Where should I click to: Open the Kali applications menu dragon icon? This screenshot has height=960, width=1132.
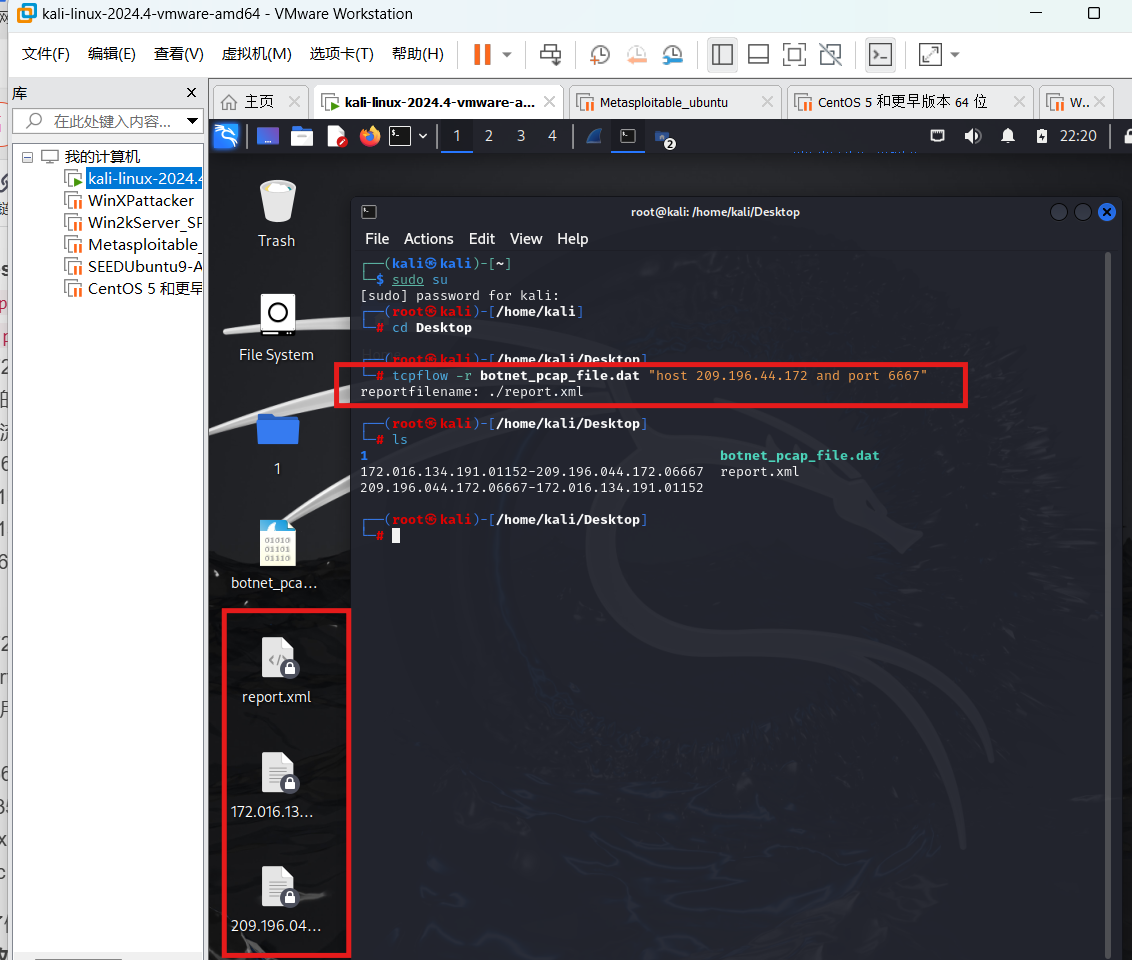coord(226,136)
